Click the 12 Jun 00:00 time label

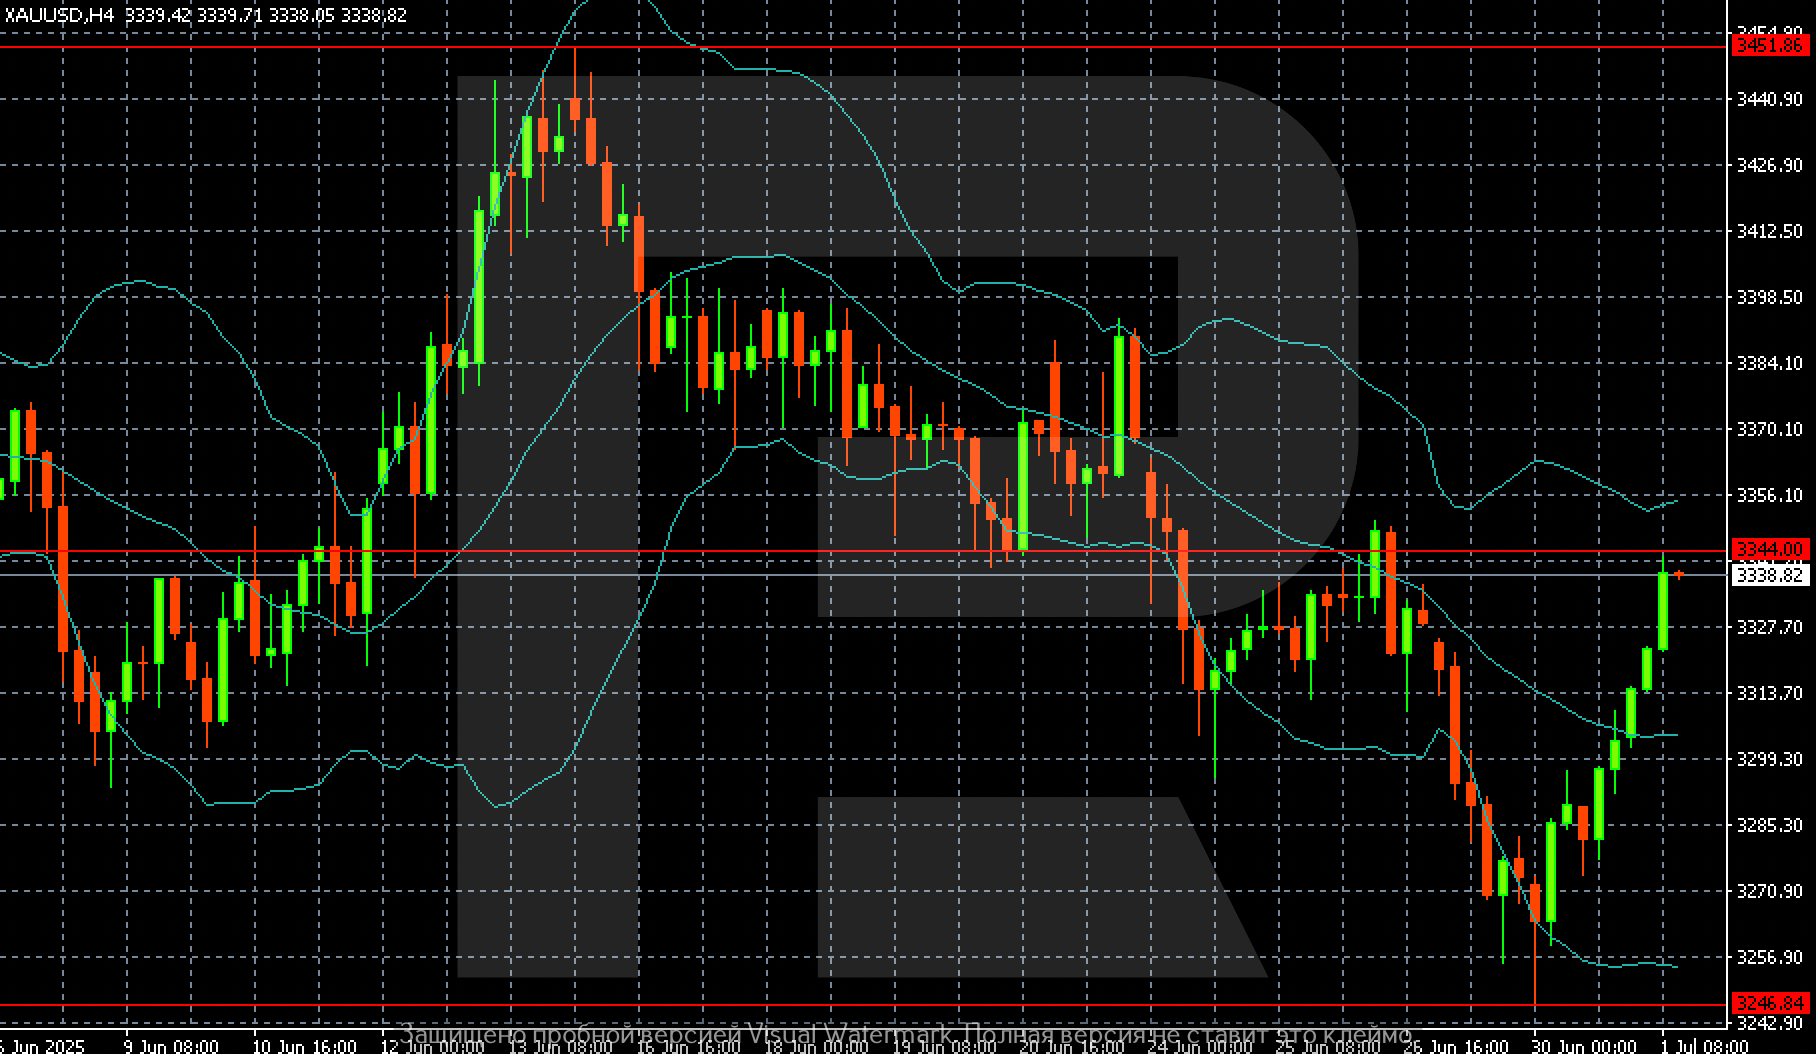(431, 1046)
